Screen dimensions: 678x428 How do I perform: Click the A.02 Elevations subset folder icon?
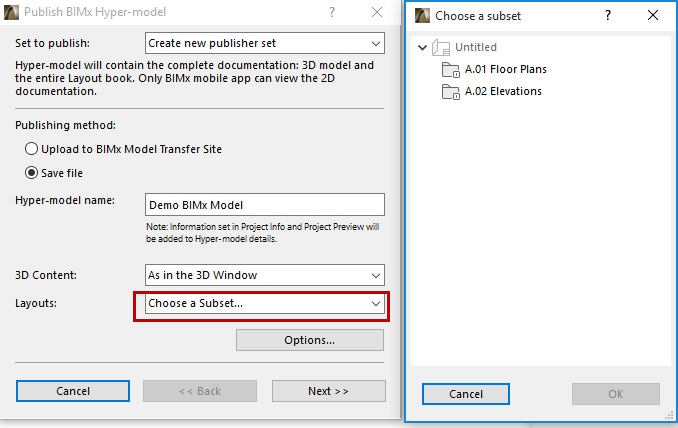450,92
